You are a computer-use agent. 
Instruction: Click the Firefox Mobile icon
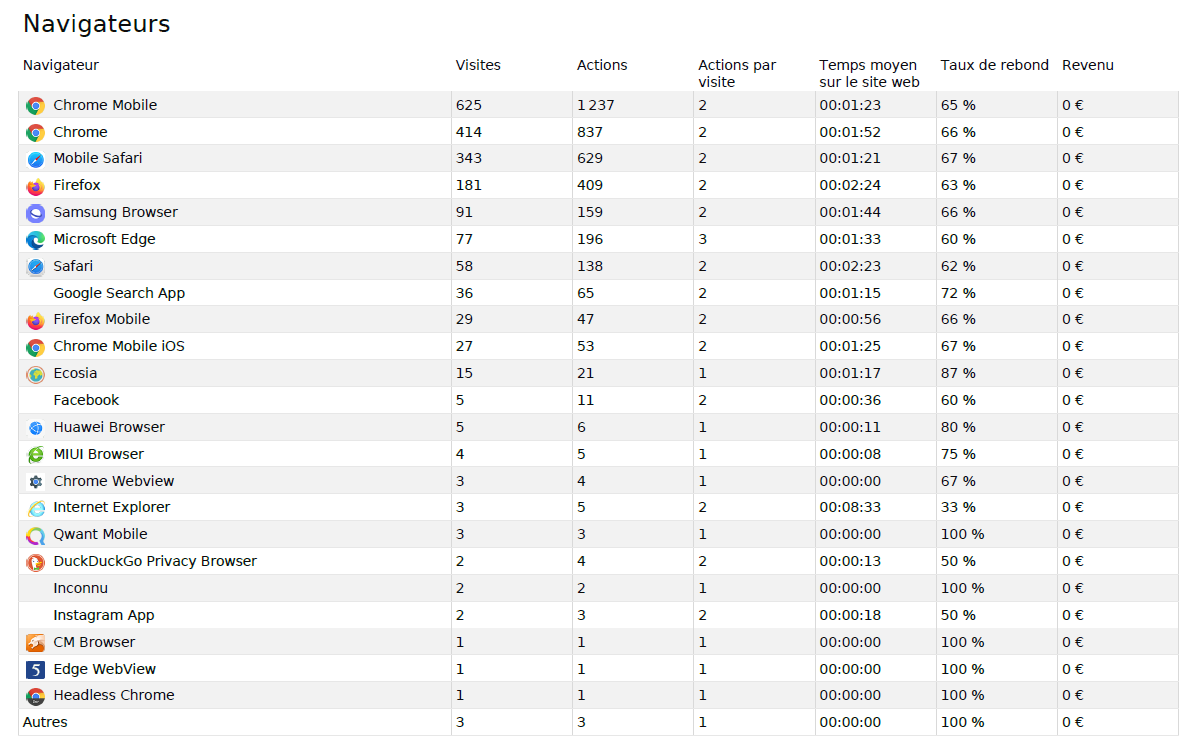(x=35, y=320)
